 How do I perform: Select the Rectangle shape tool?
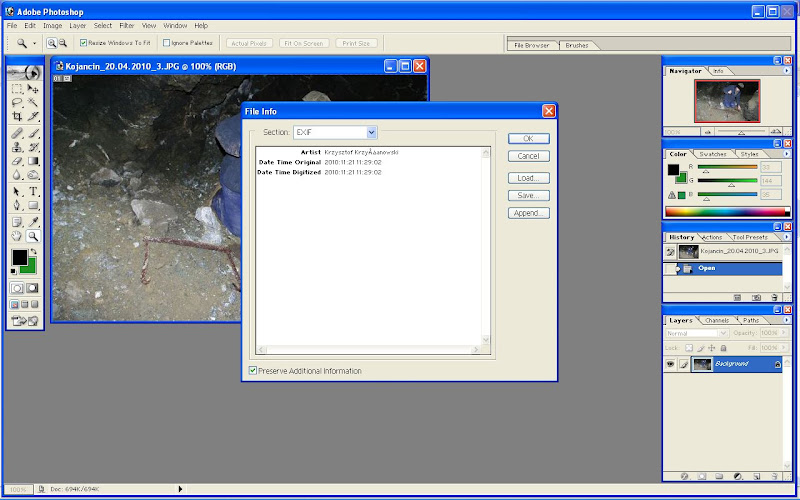click(33, 206)
